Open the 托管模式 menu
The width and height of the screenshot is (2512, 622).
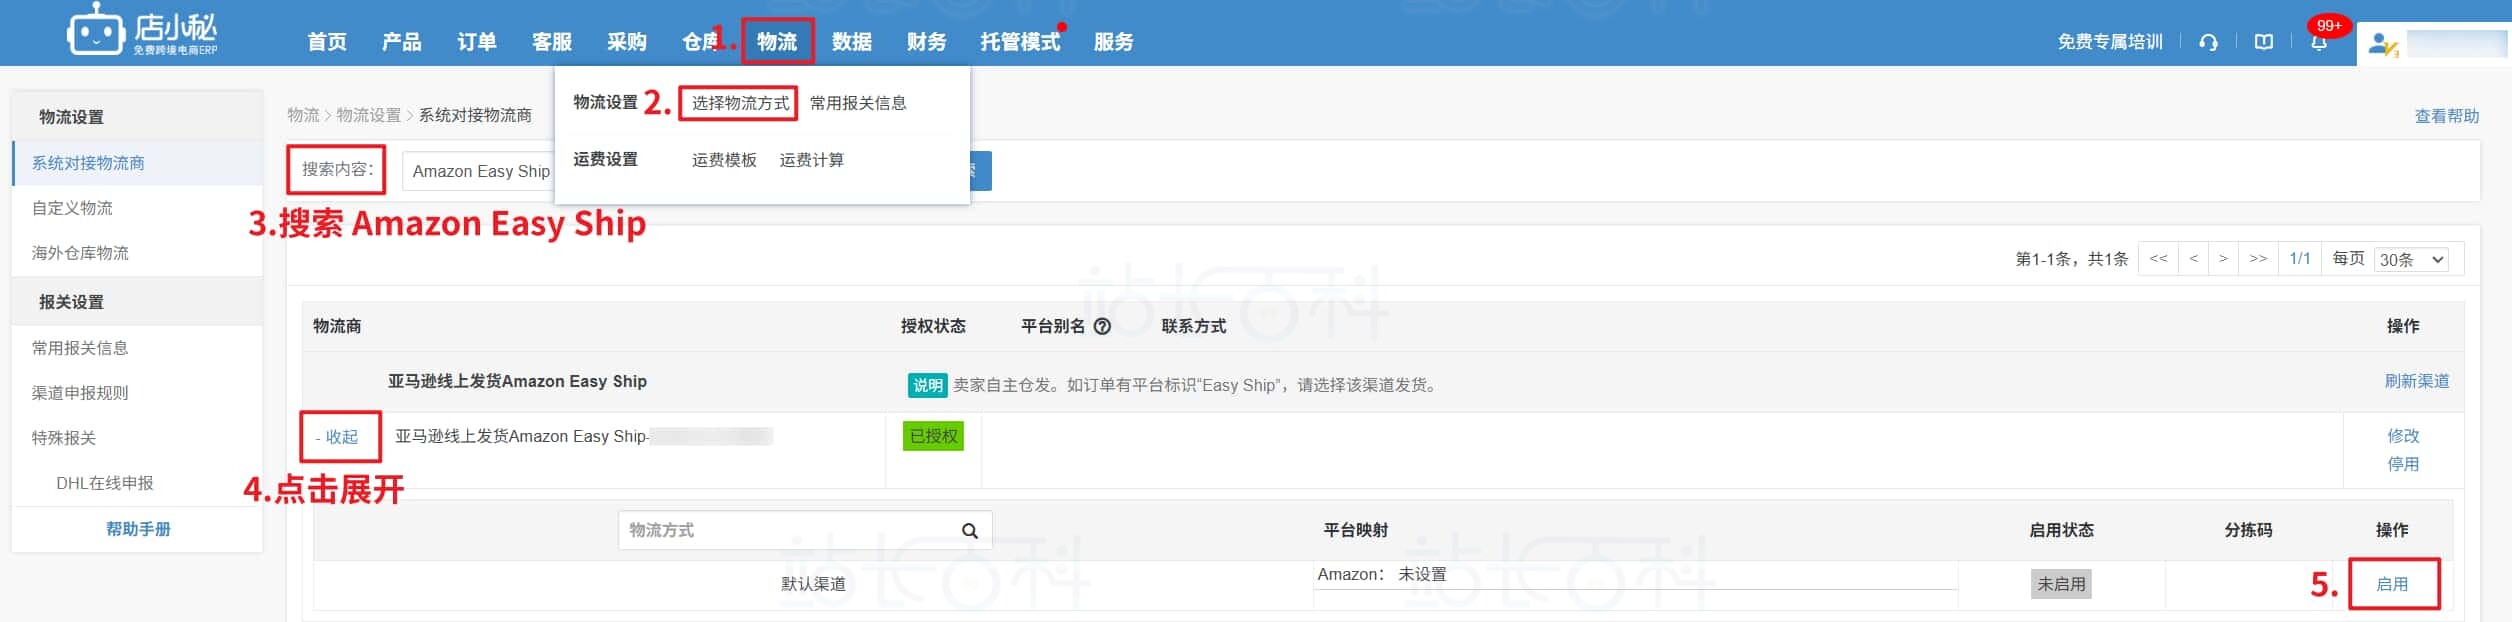tap(1020, 42)
